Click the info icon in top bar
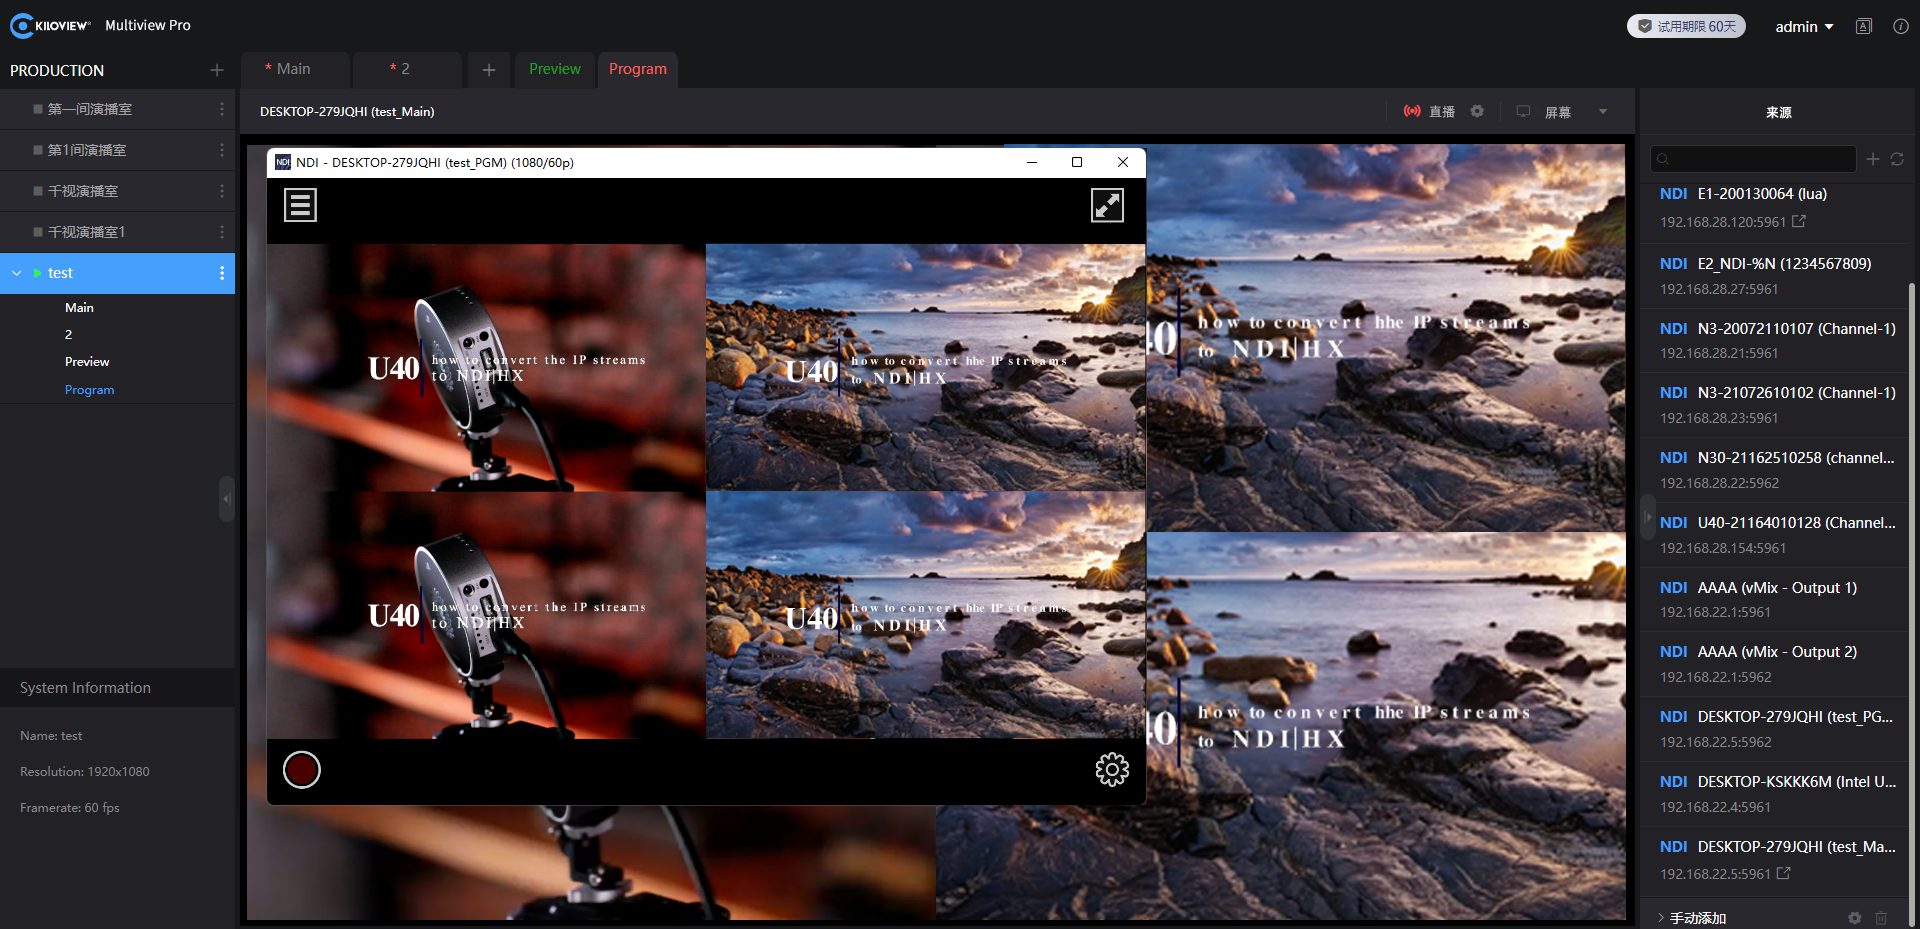The image size is (1920, 929). [1900, 27]
